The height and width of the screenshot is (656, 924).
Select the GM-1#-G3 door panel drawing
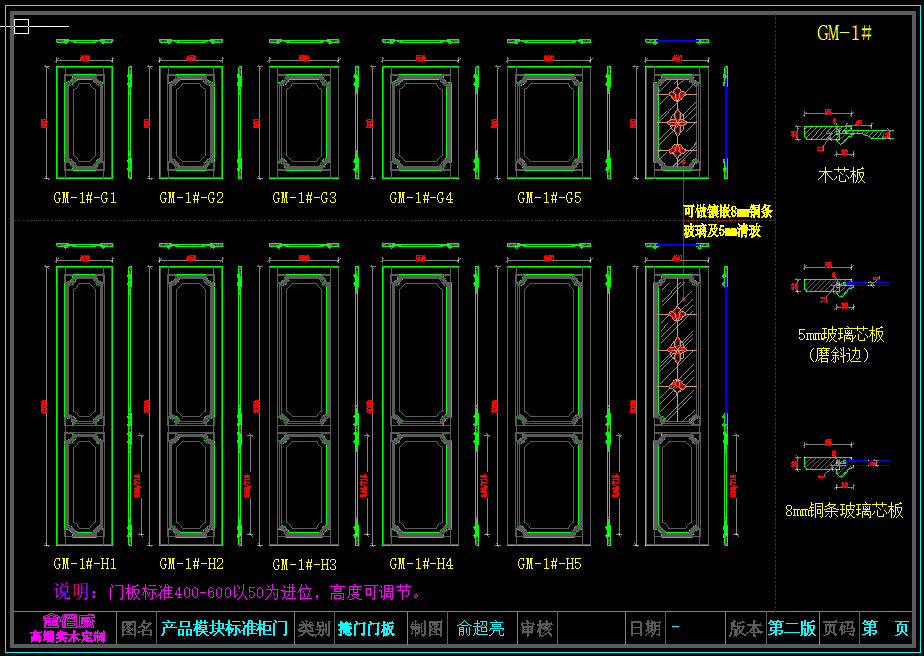click(304, 123)
